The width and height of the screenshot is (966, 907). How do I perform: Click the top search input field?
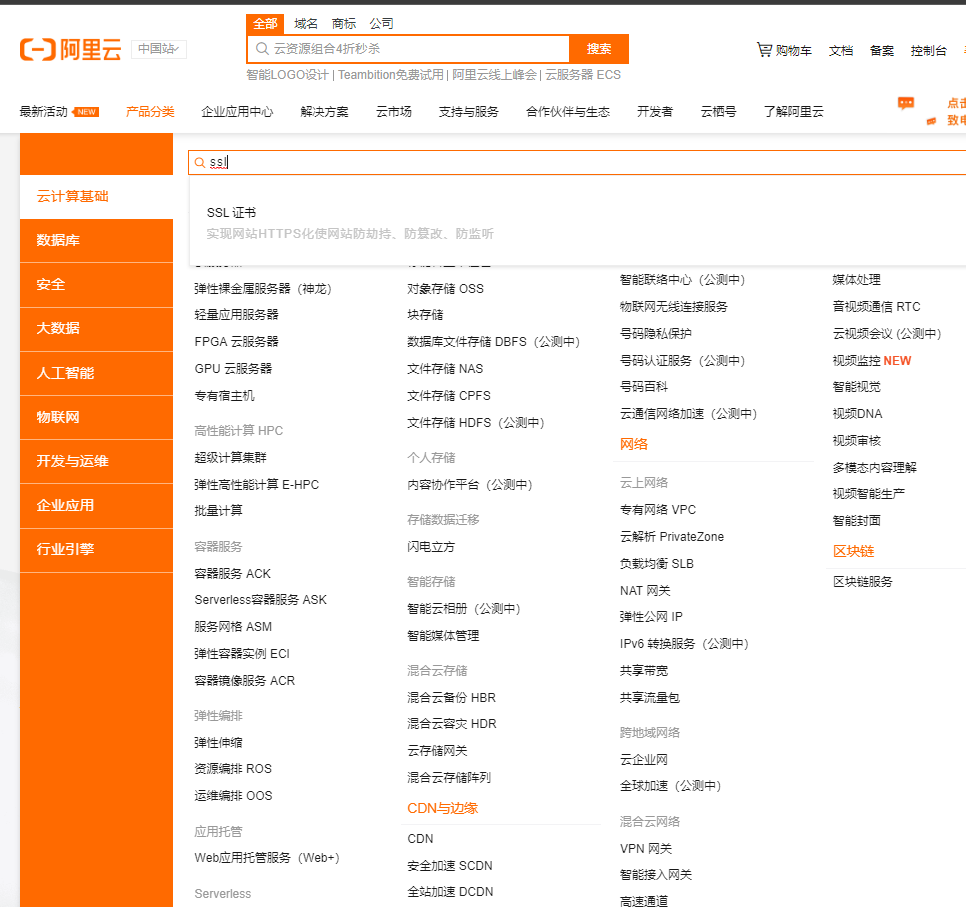click(410, 49)
